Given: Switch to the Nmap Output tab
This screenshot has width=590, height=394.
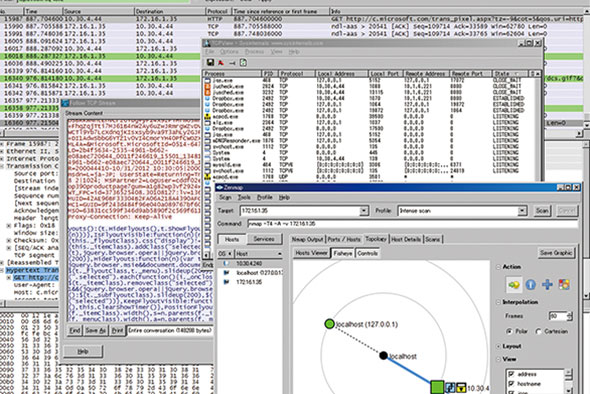Looking at the screenshot, I should (x=307, y=239).
